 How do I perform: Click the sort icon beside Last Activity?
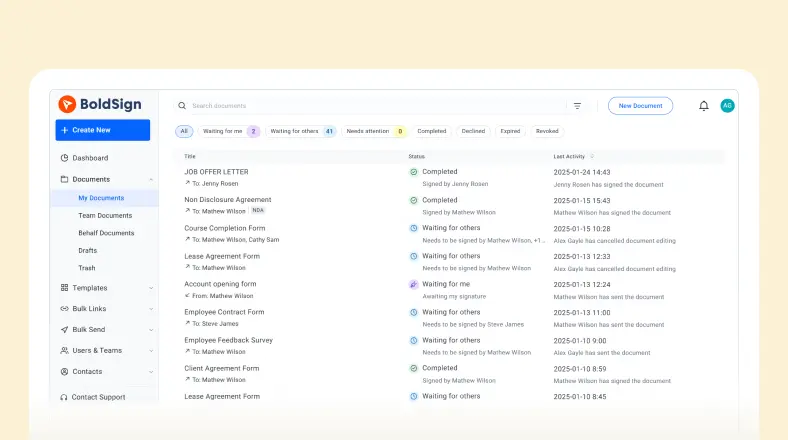[x=592, y=156]
